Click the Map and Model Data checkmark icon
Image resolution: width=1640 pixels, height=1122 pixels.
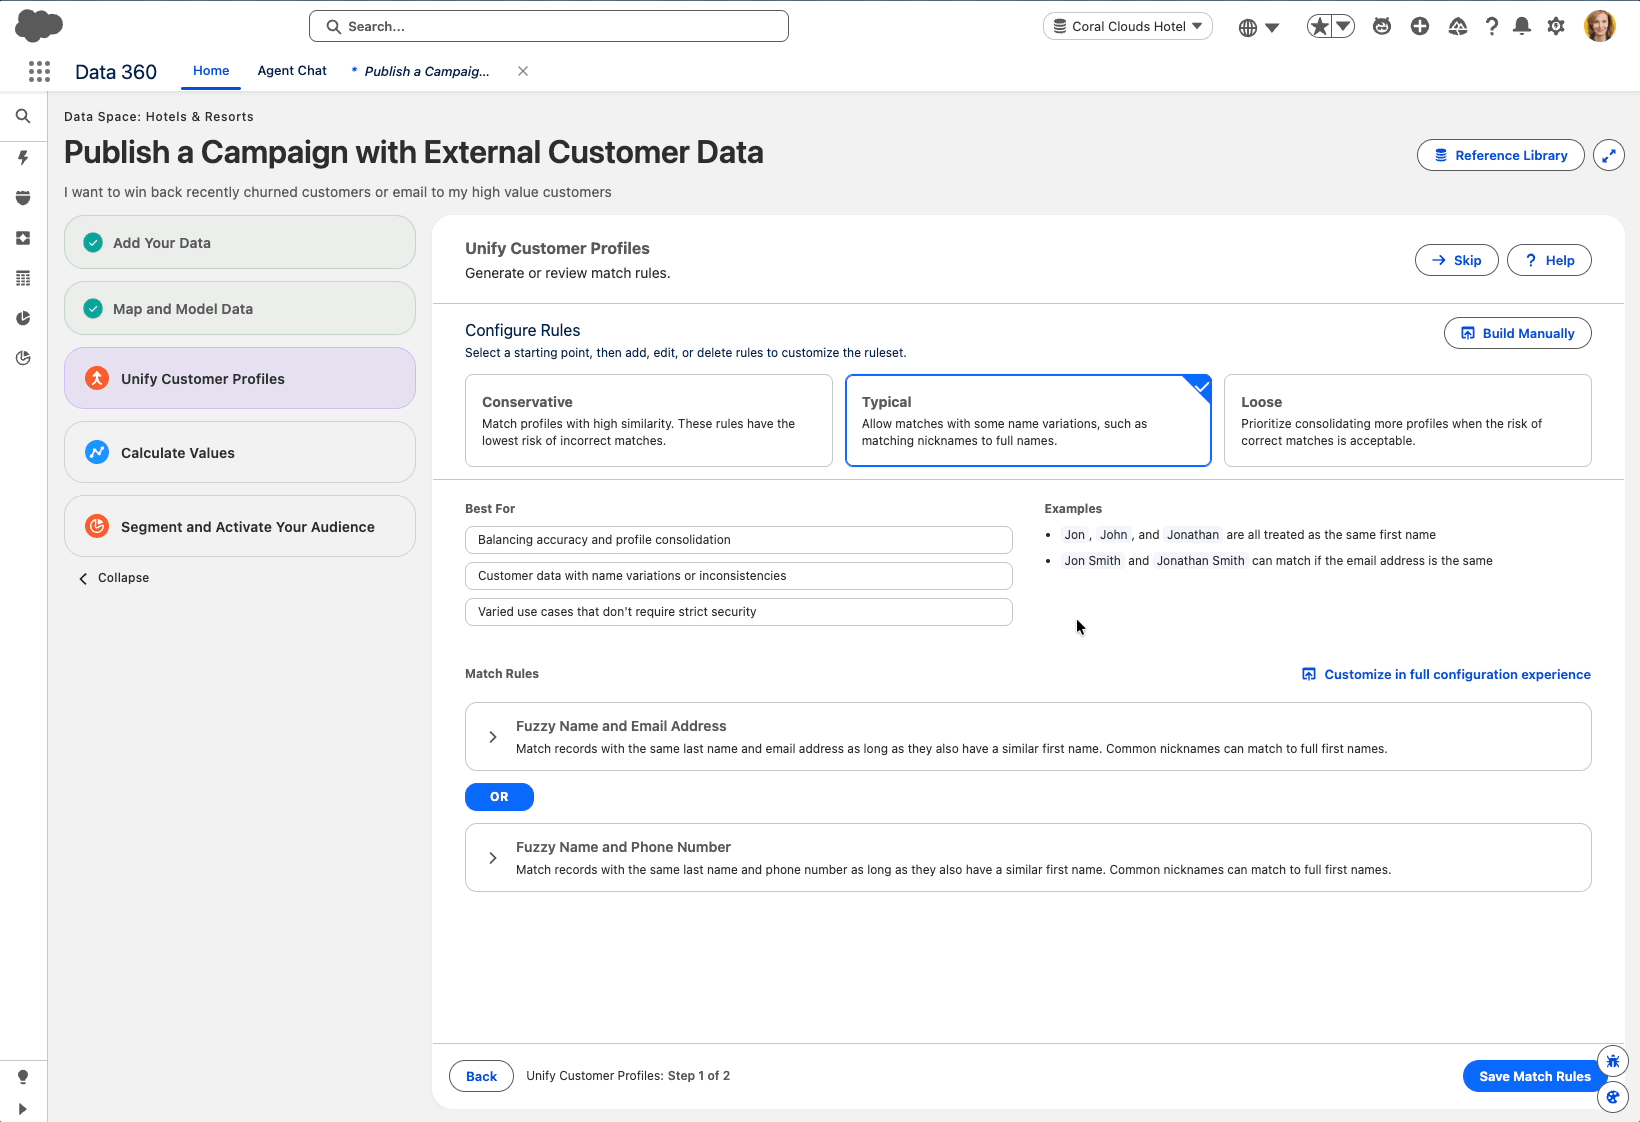point(93,308)
